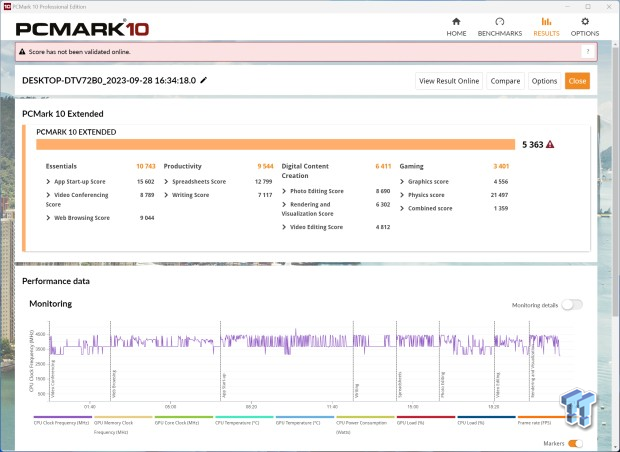Click the Benchmarks gauge icon
620x452 pixels.
(499, 21)
